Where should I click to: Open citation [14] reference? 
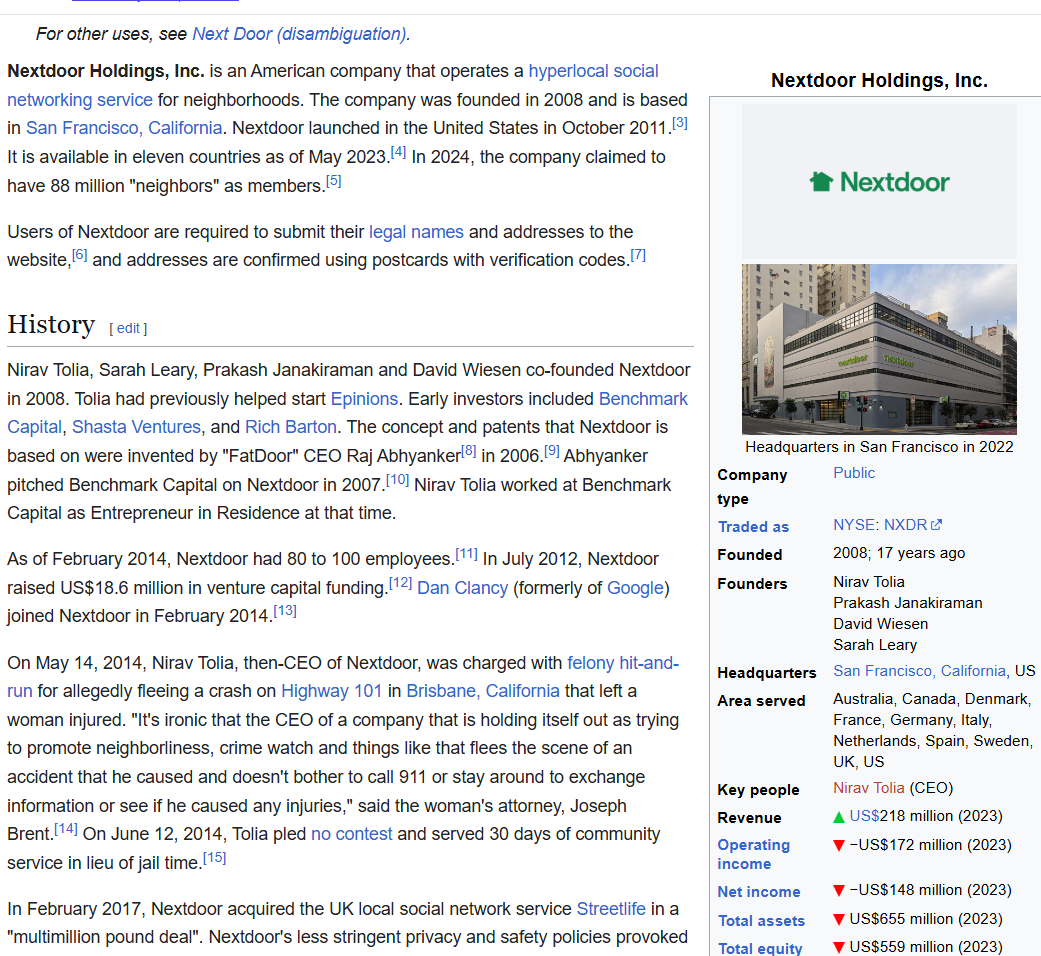click(66, 829)
